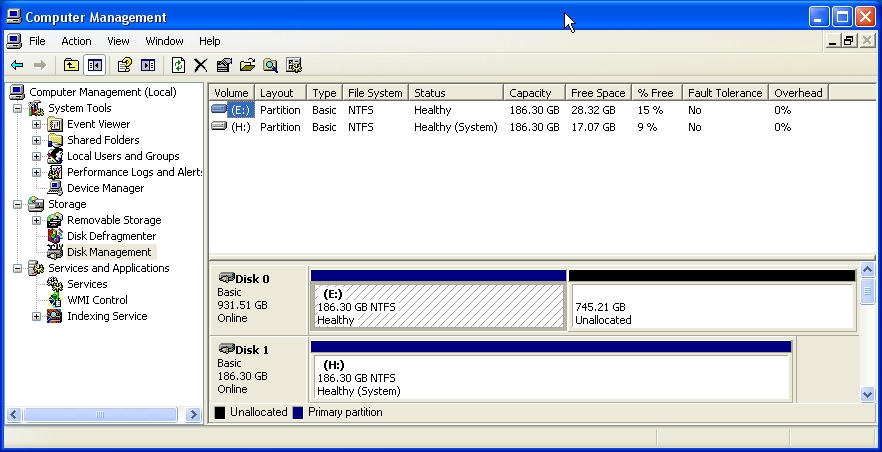
Task: Click the Open folder toolbar icon
Action: (248, 65)
